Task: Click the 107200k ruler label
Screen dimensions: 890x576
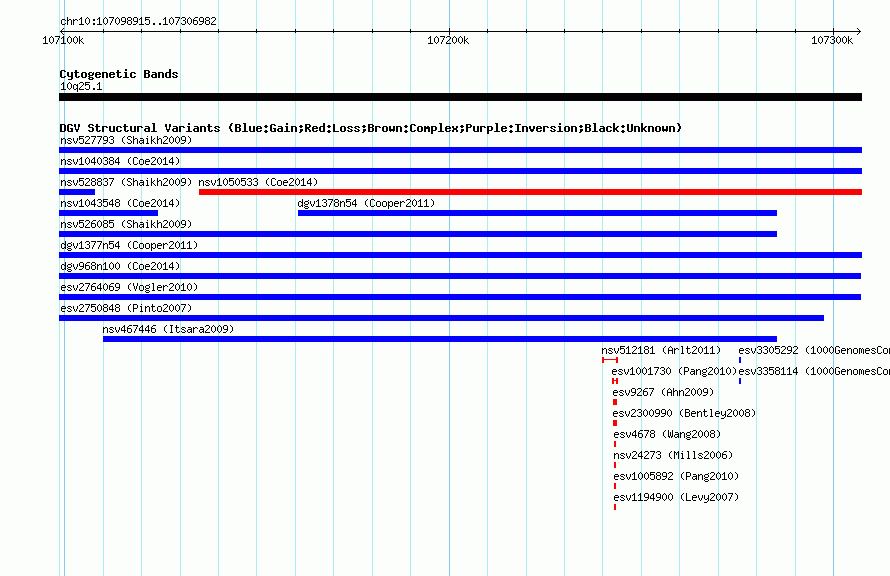Action: (x=448, y=40)
